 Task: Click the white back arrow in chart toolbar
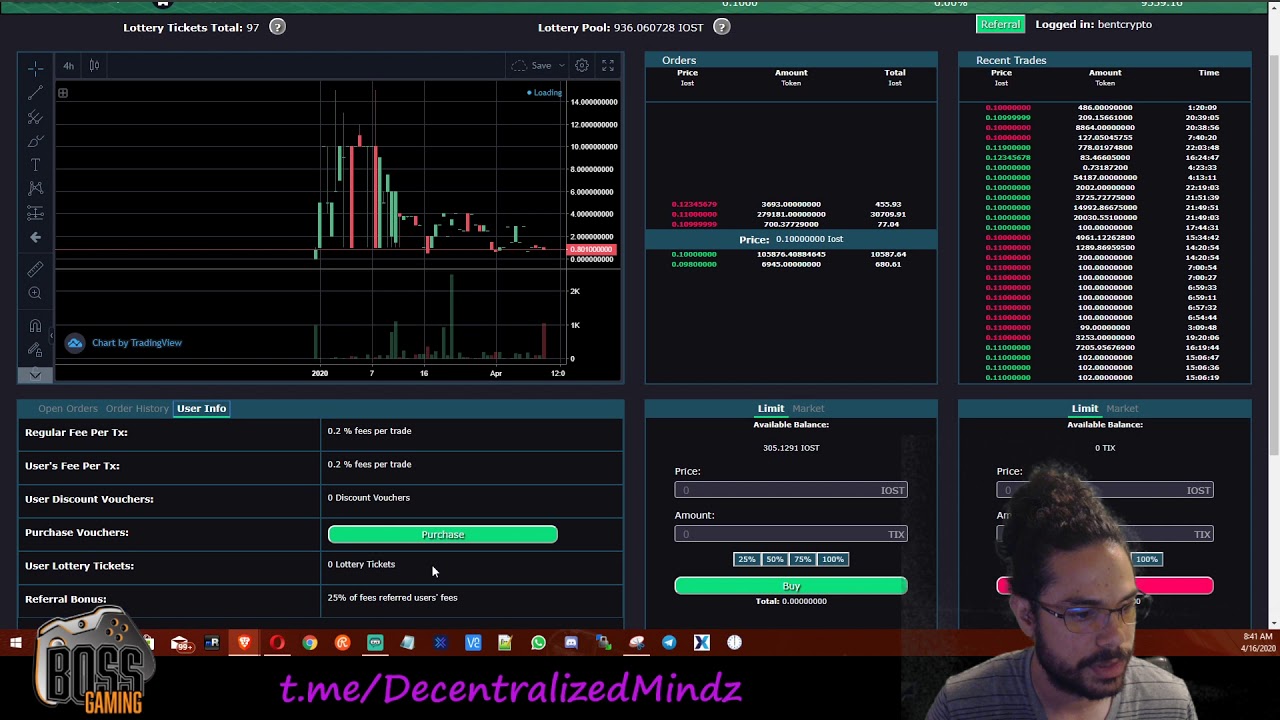point(35,238)
